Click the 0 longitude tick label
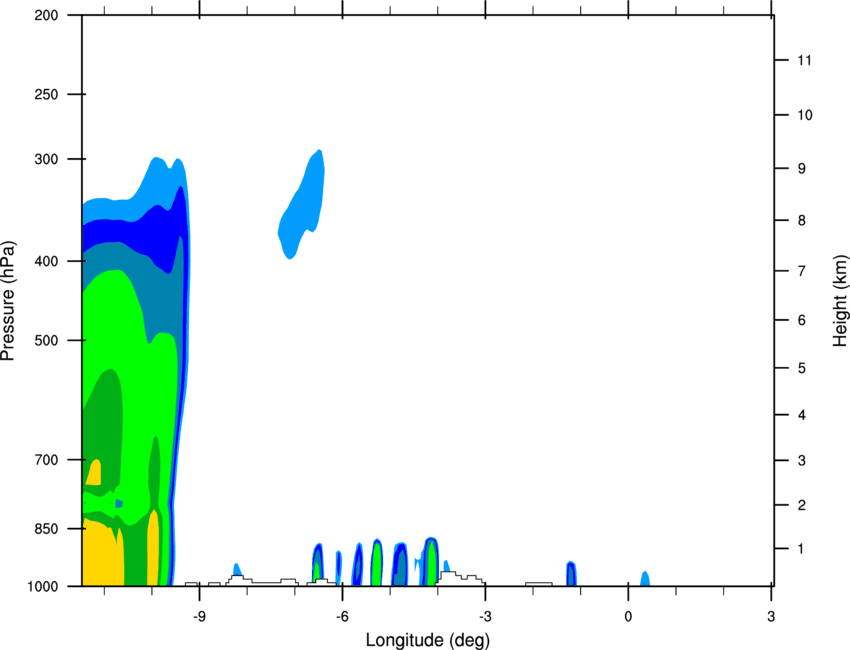Screen dimensions: 850x650 [628, 616]
